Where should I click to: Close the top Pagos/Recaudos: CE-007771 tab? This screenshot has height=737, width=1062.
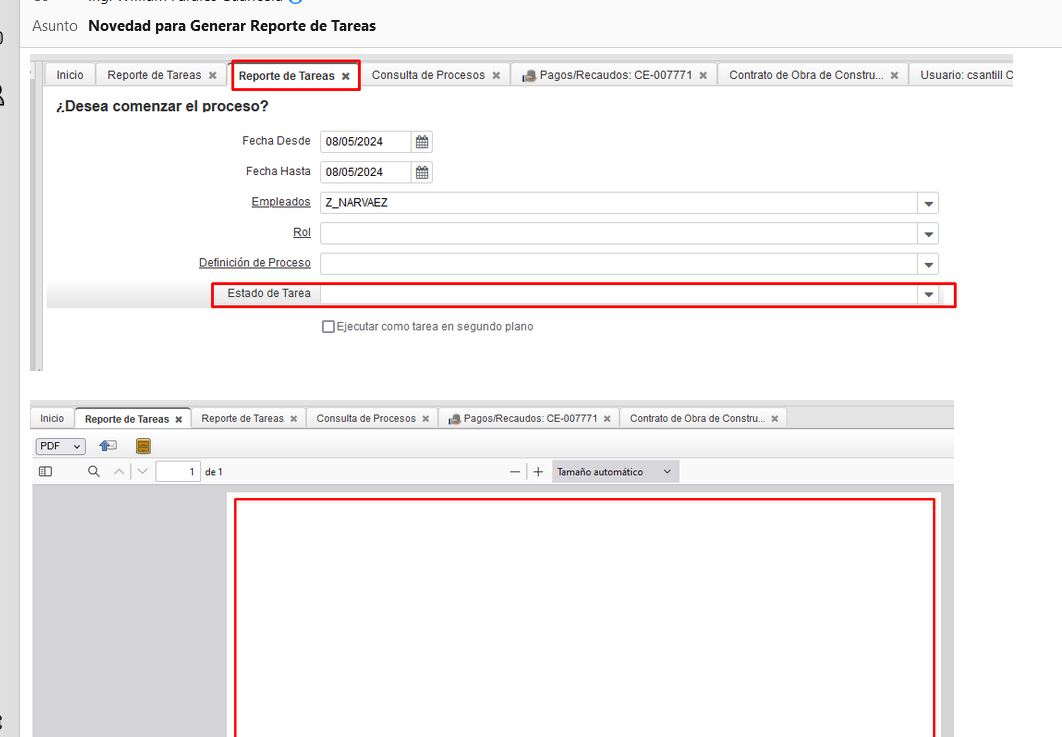click(703, 75)
